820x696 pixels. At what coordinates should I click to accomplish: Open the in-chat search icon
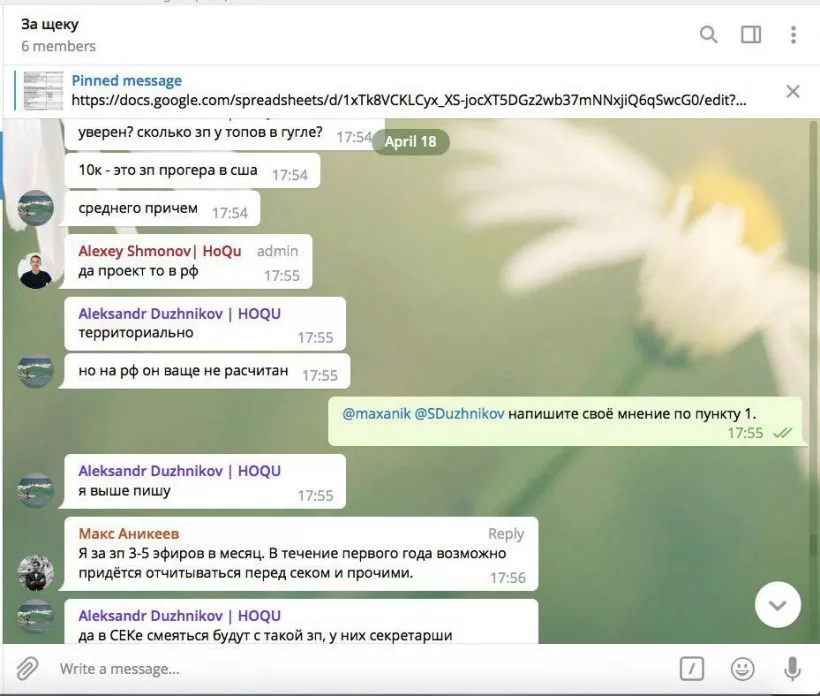click(708, 34)
